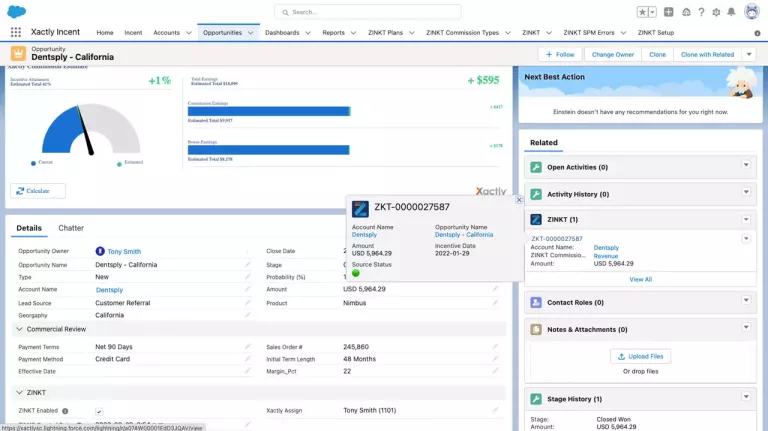The image size is (768, 431).
Task: Click the nav bar info icon
Action: coord(757,33)
